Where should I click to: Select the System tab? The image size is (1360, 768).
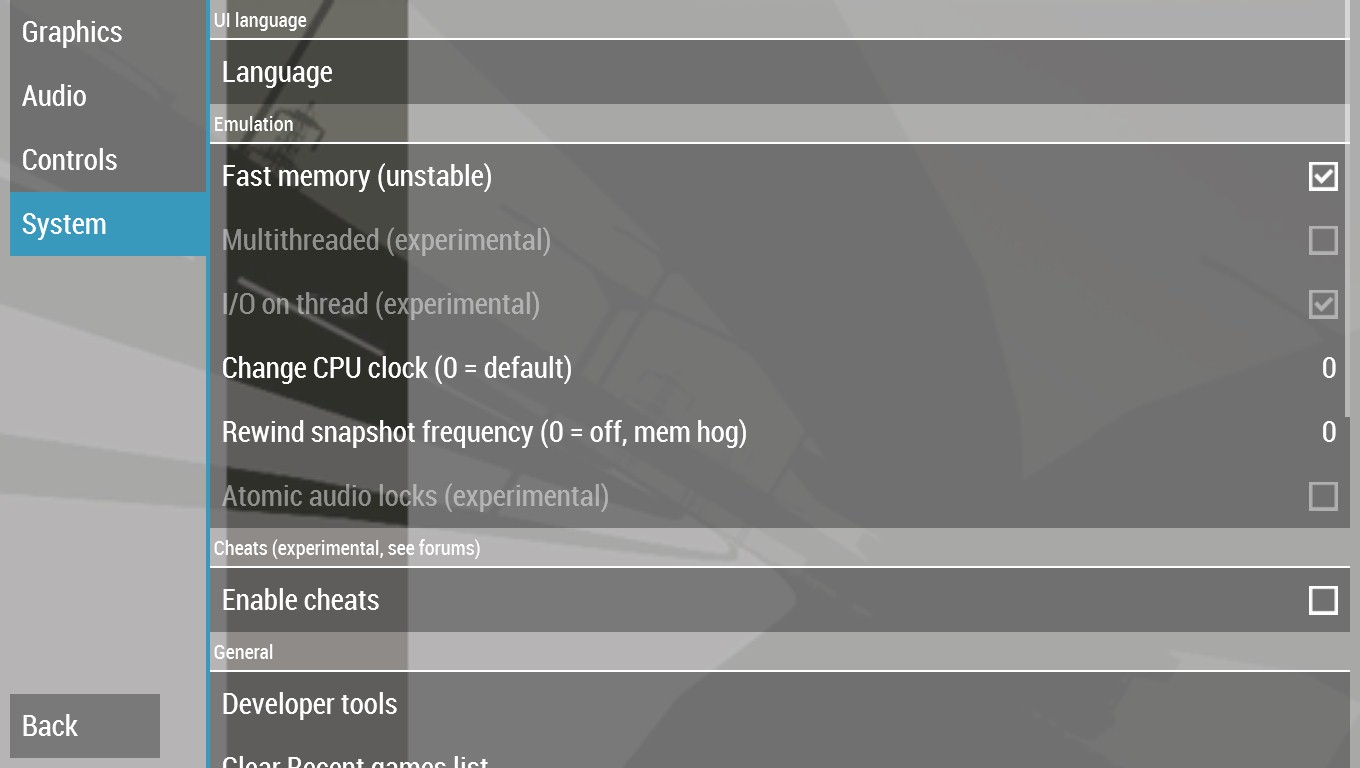click(x=64, y=224)
